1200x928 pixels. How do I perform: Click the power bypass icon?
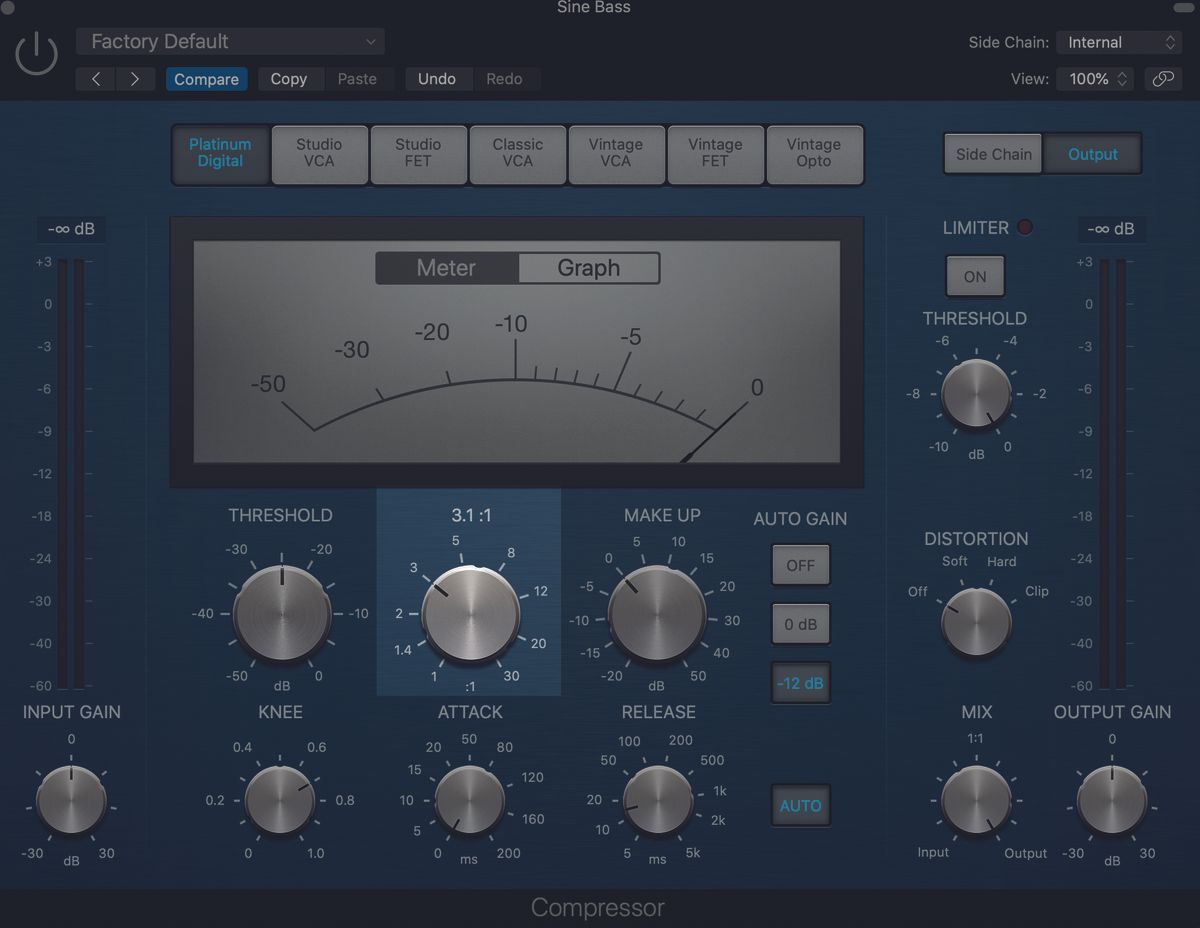(36, 53)
